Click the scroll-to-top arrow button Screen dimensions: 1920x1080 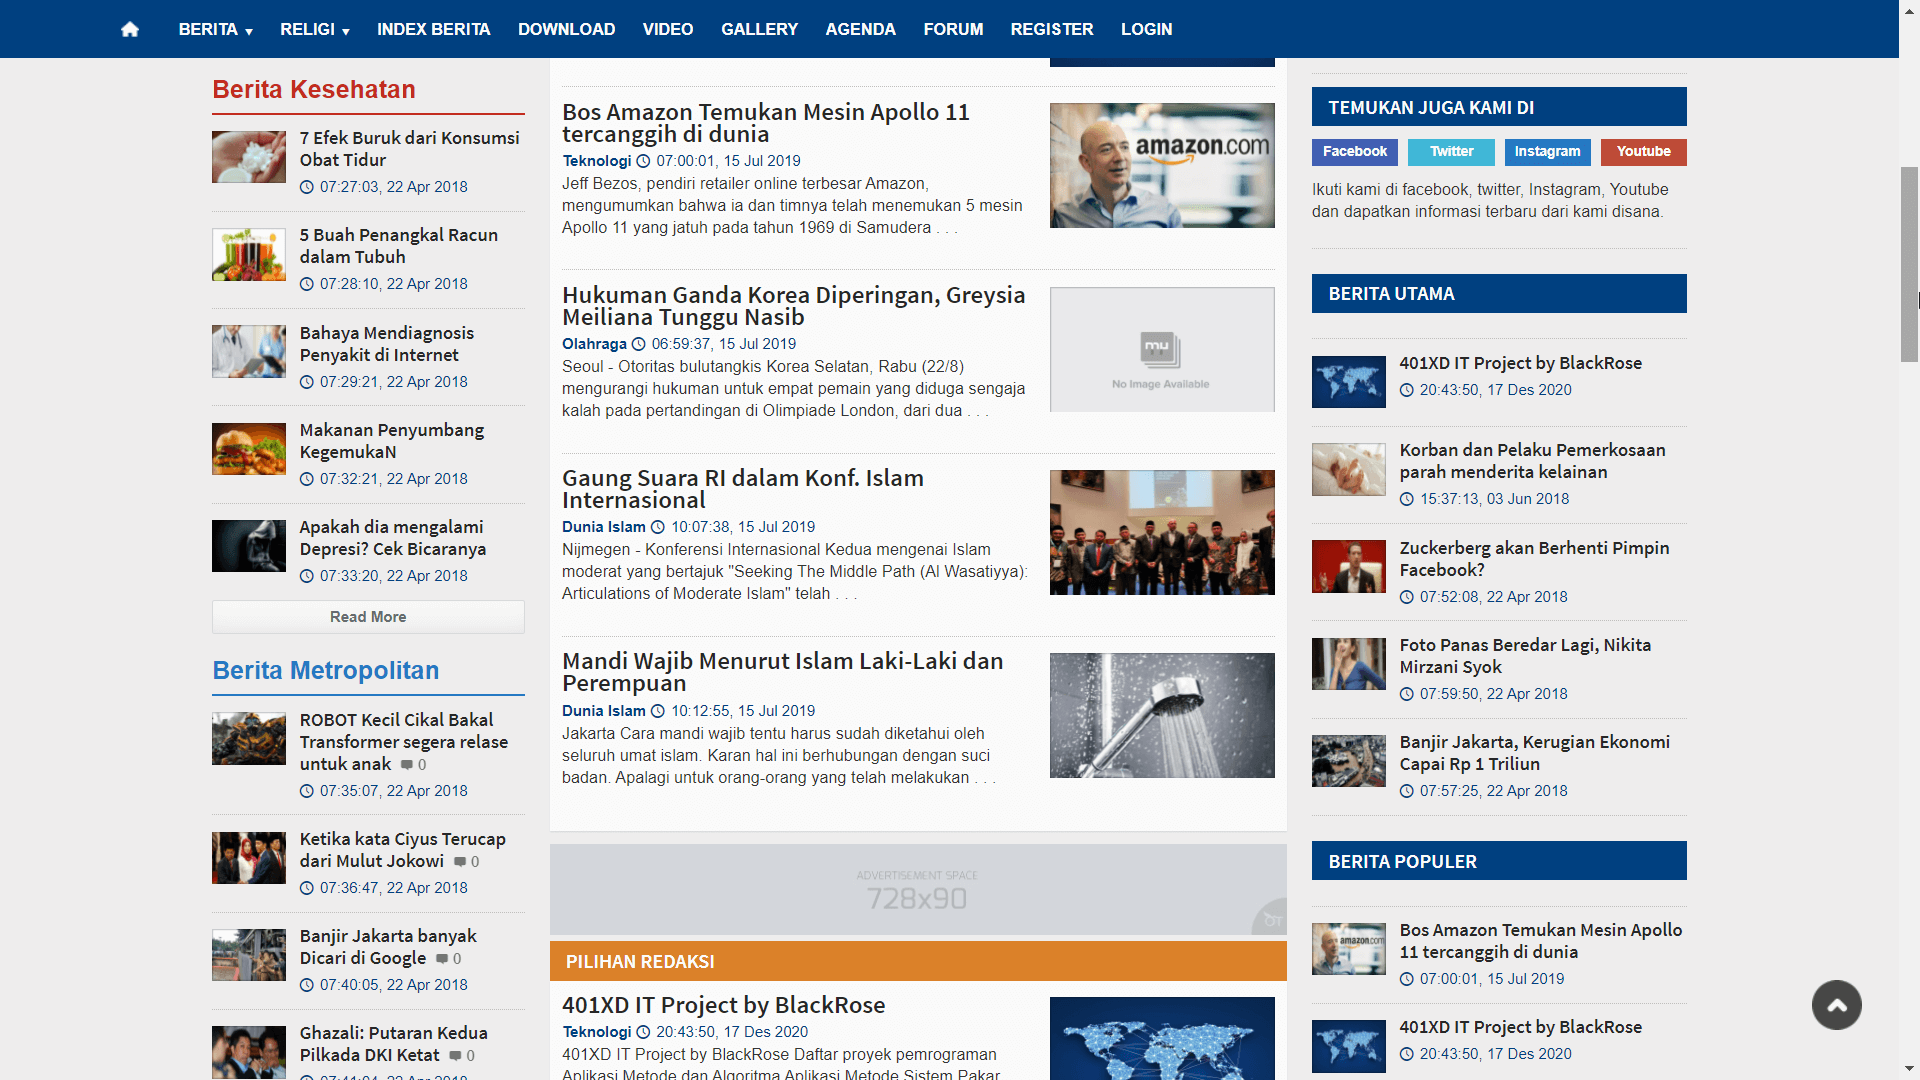(1836, 1005)
